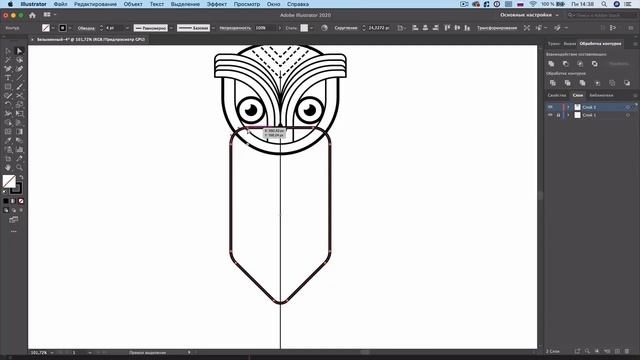
Task: Click the toolbar Fill swatch box
Action: [9, 181]
